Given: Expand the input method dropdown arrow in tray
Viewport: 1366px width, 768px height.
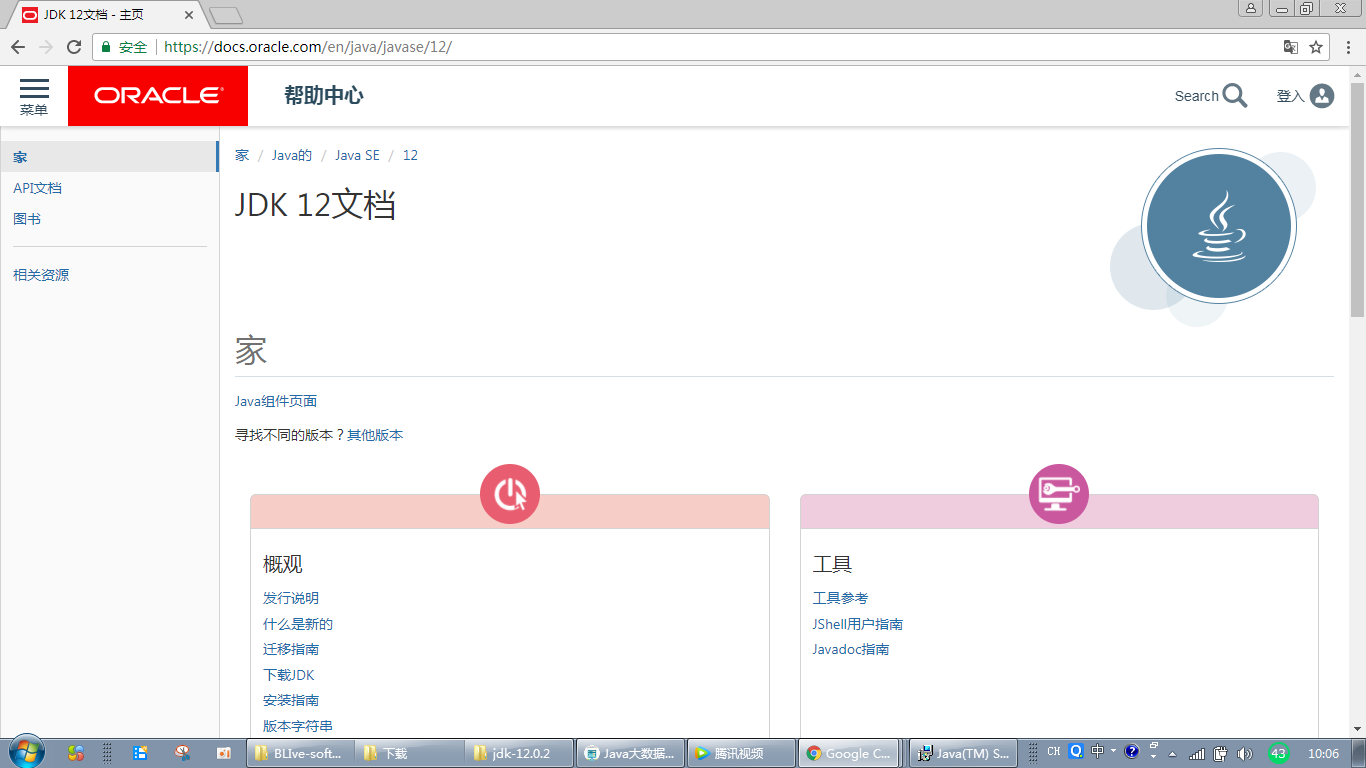Looking at the screenshot, I should (x=1115, y=752).
